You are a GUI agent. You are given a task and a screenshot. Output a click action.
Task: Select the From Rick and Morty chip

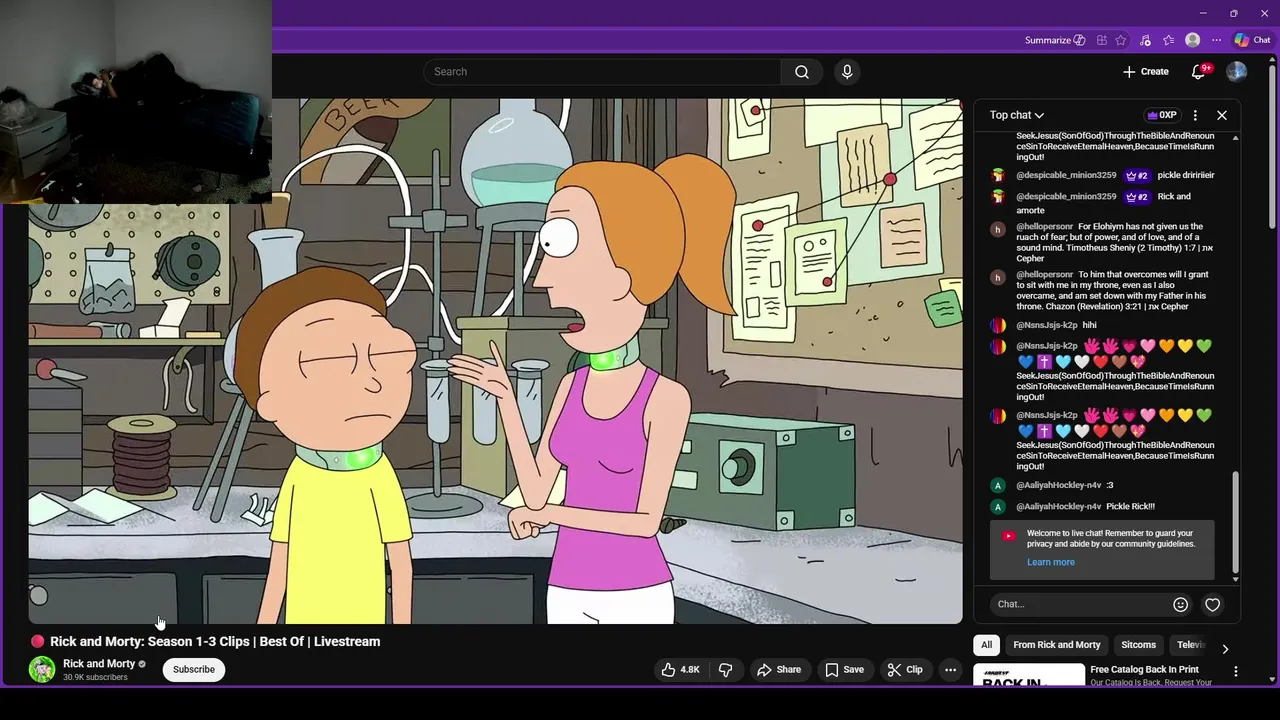pos(1056,645)
